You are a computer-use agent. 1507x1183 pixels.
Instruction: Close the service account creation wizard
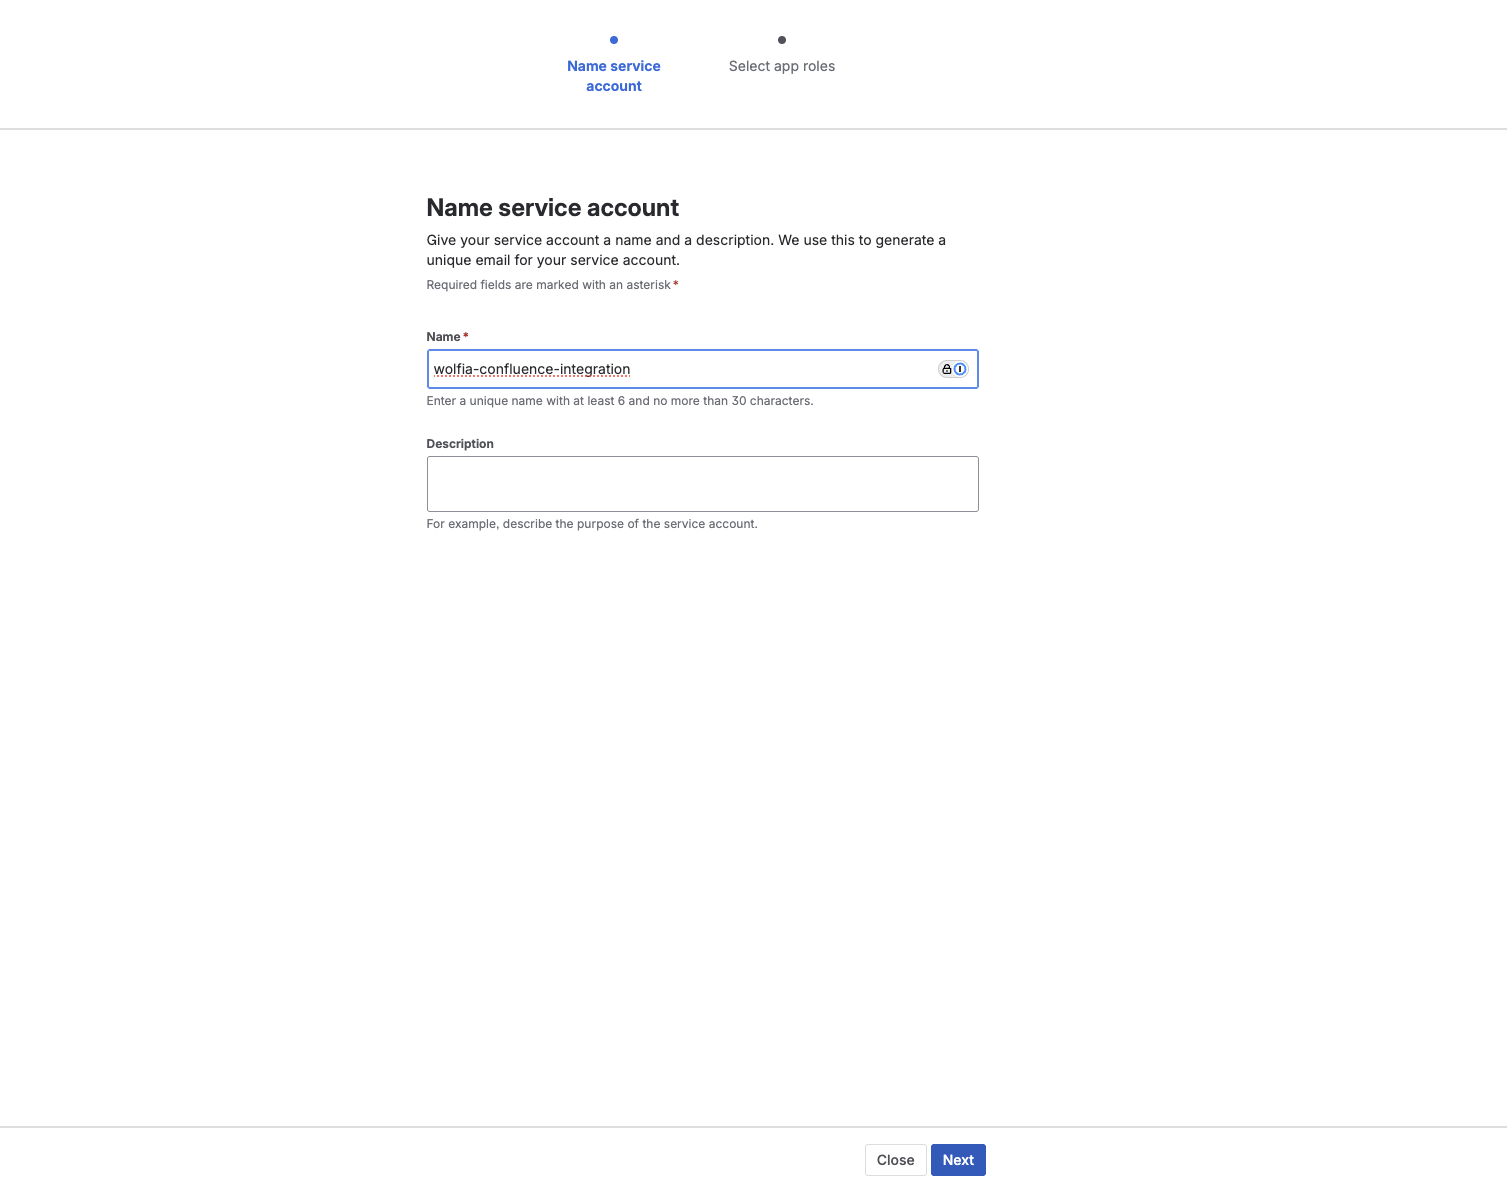pos(895,1160)
